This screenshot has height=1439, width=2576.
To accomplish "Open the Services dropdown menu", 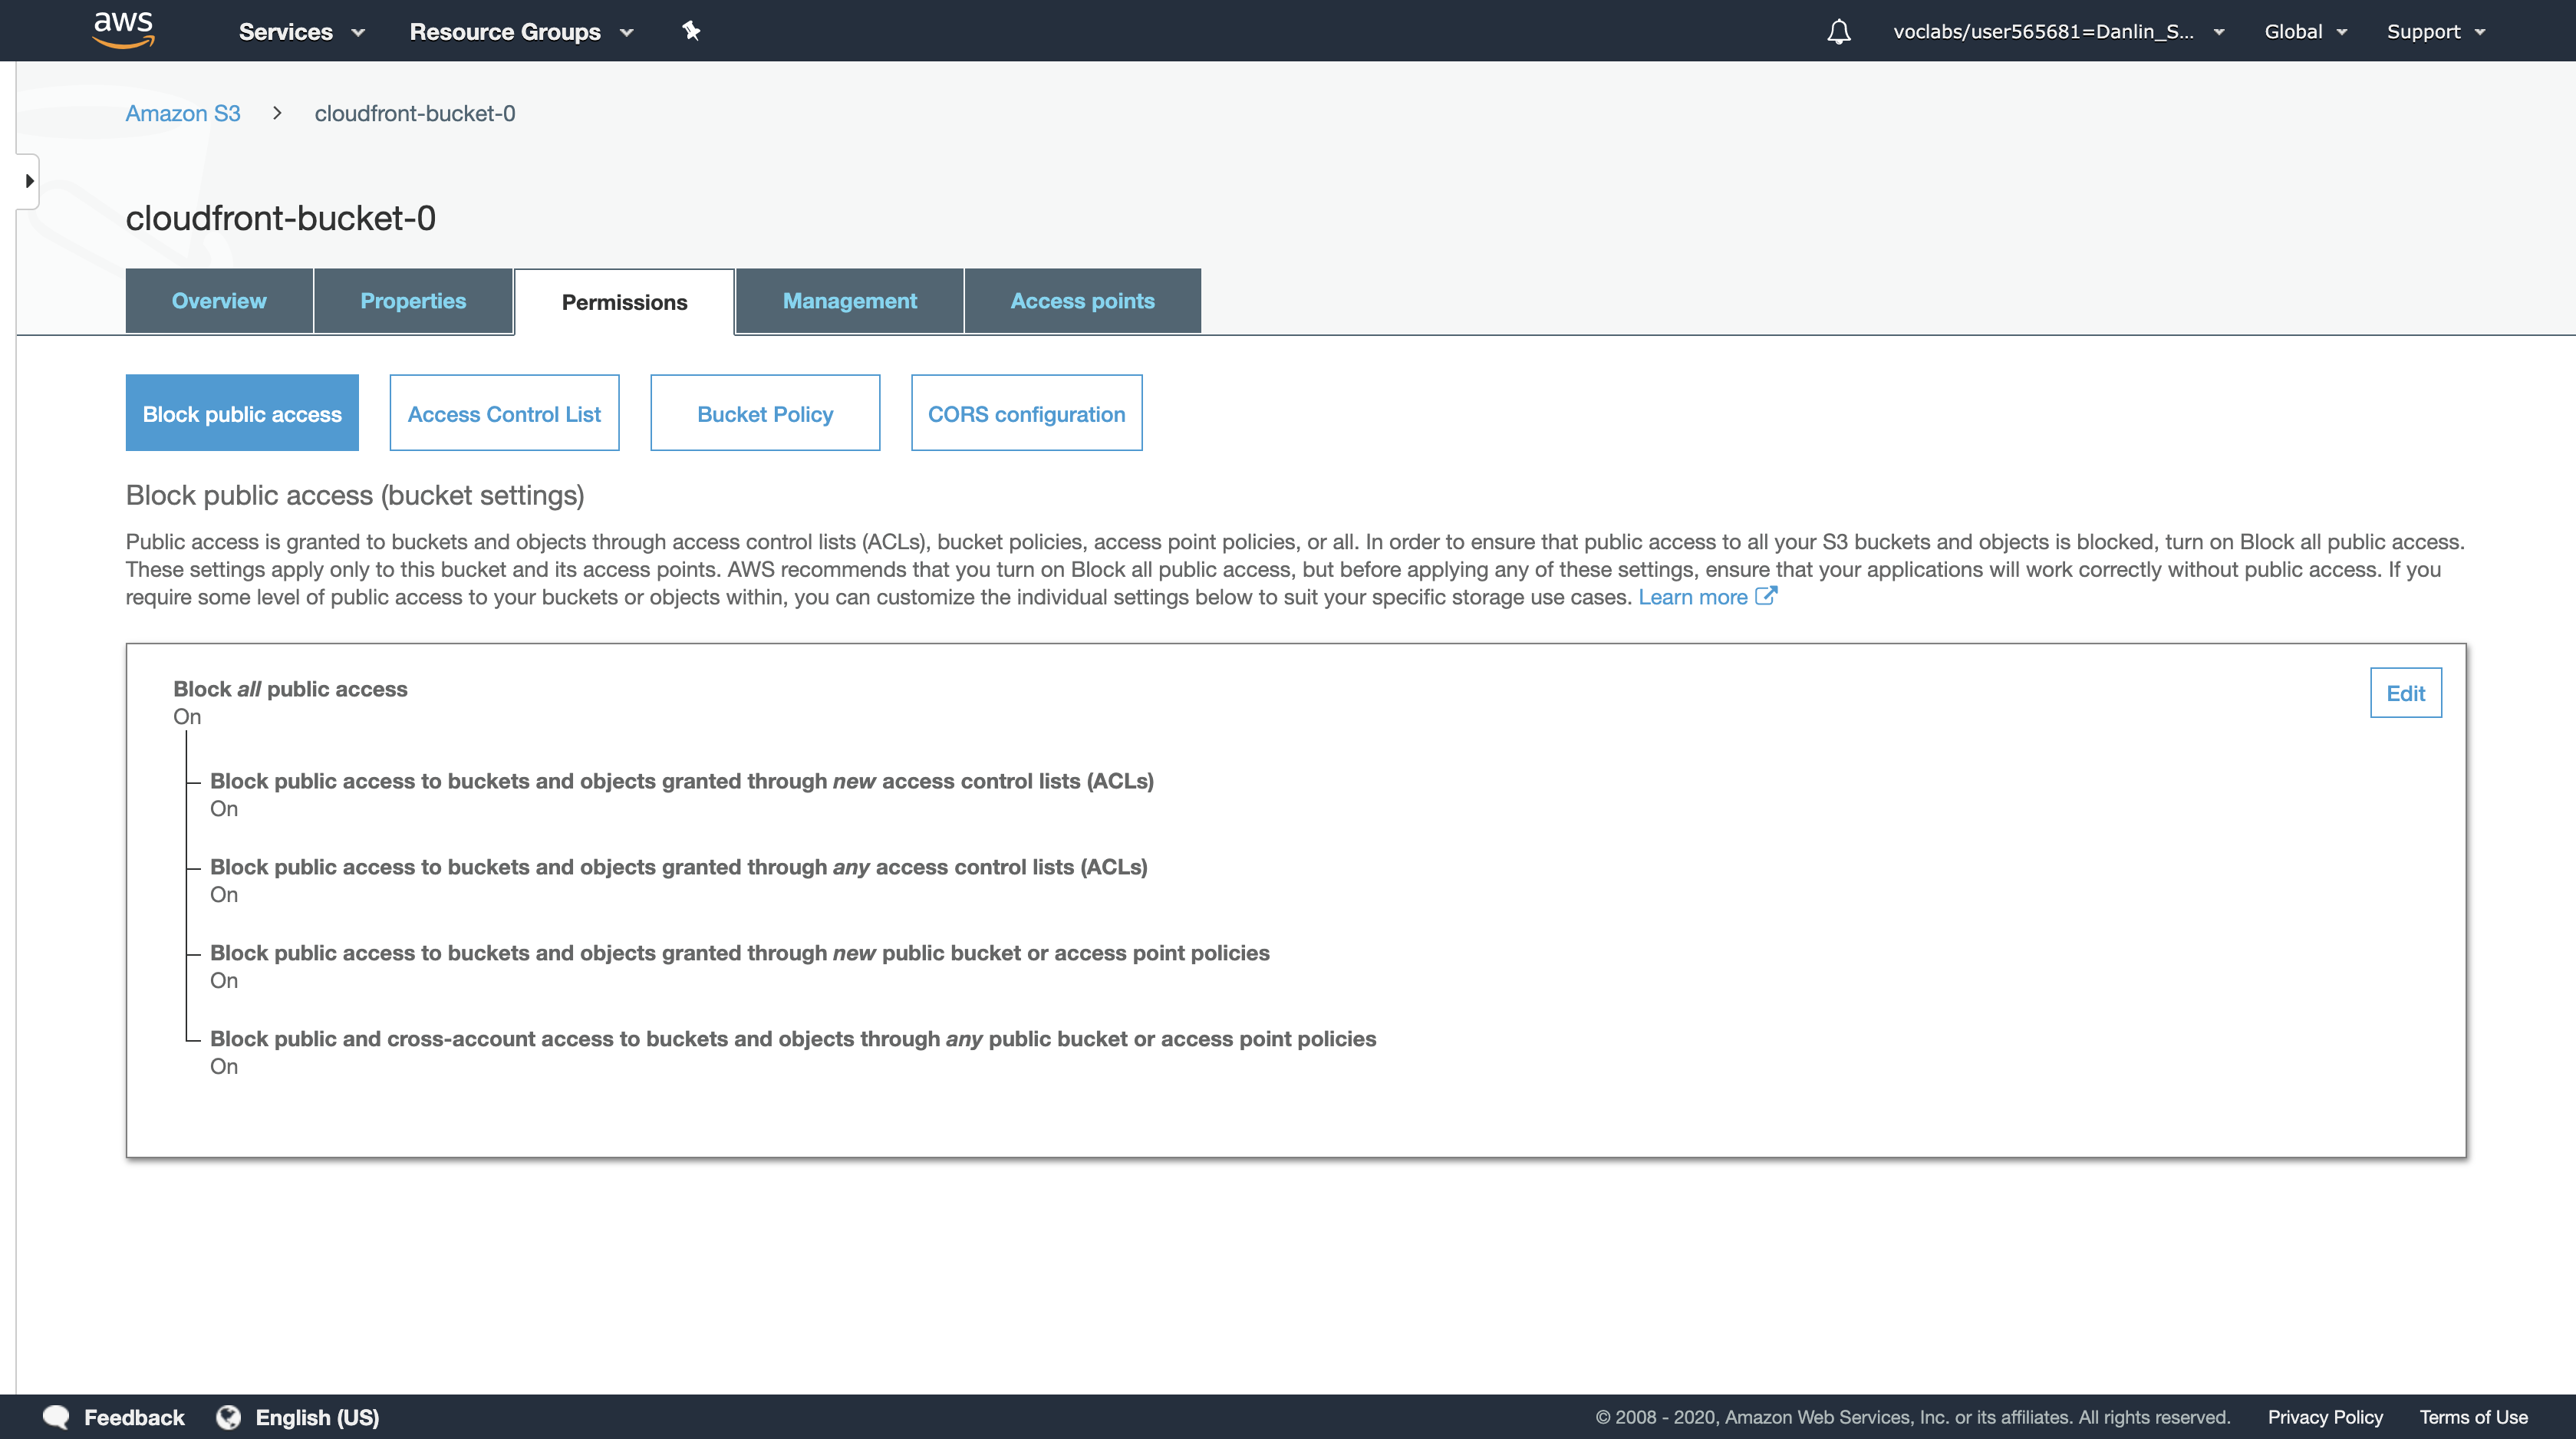I will [301, 32].
